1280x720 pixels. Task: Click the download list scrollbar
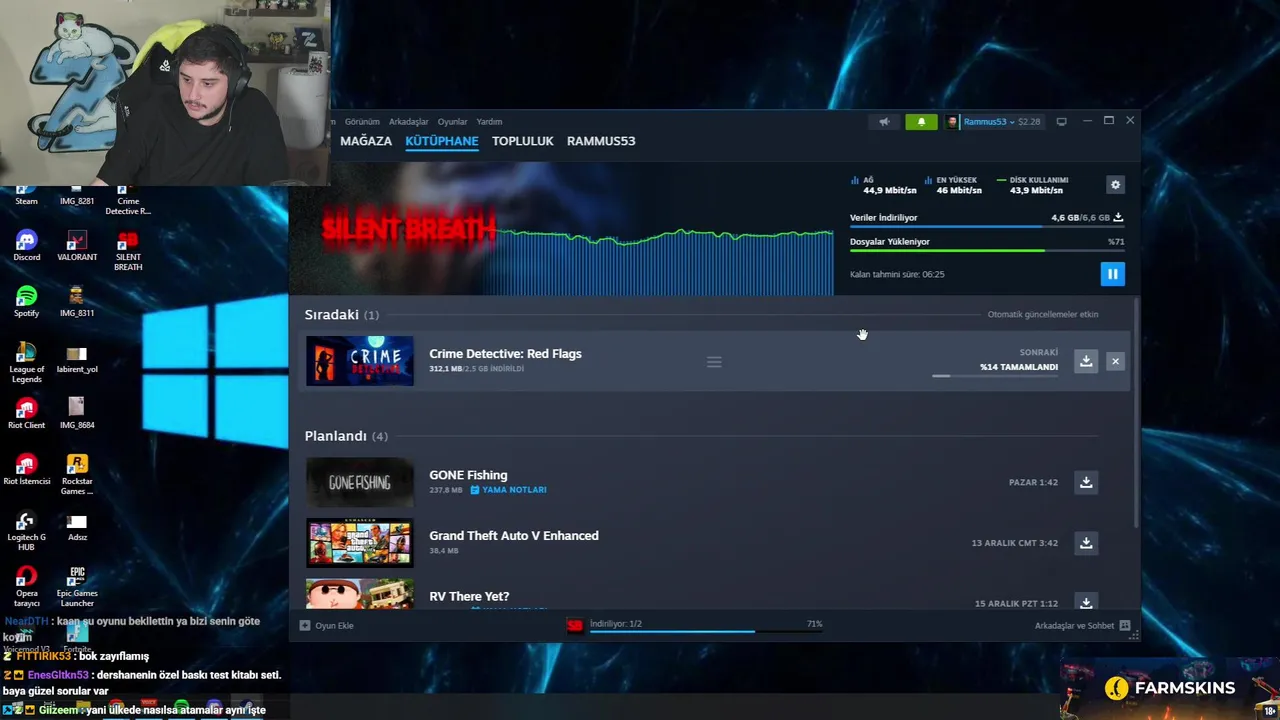click(x=1136, y=415)
